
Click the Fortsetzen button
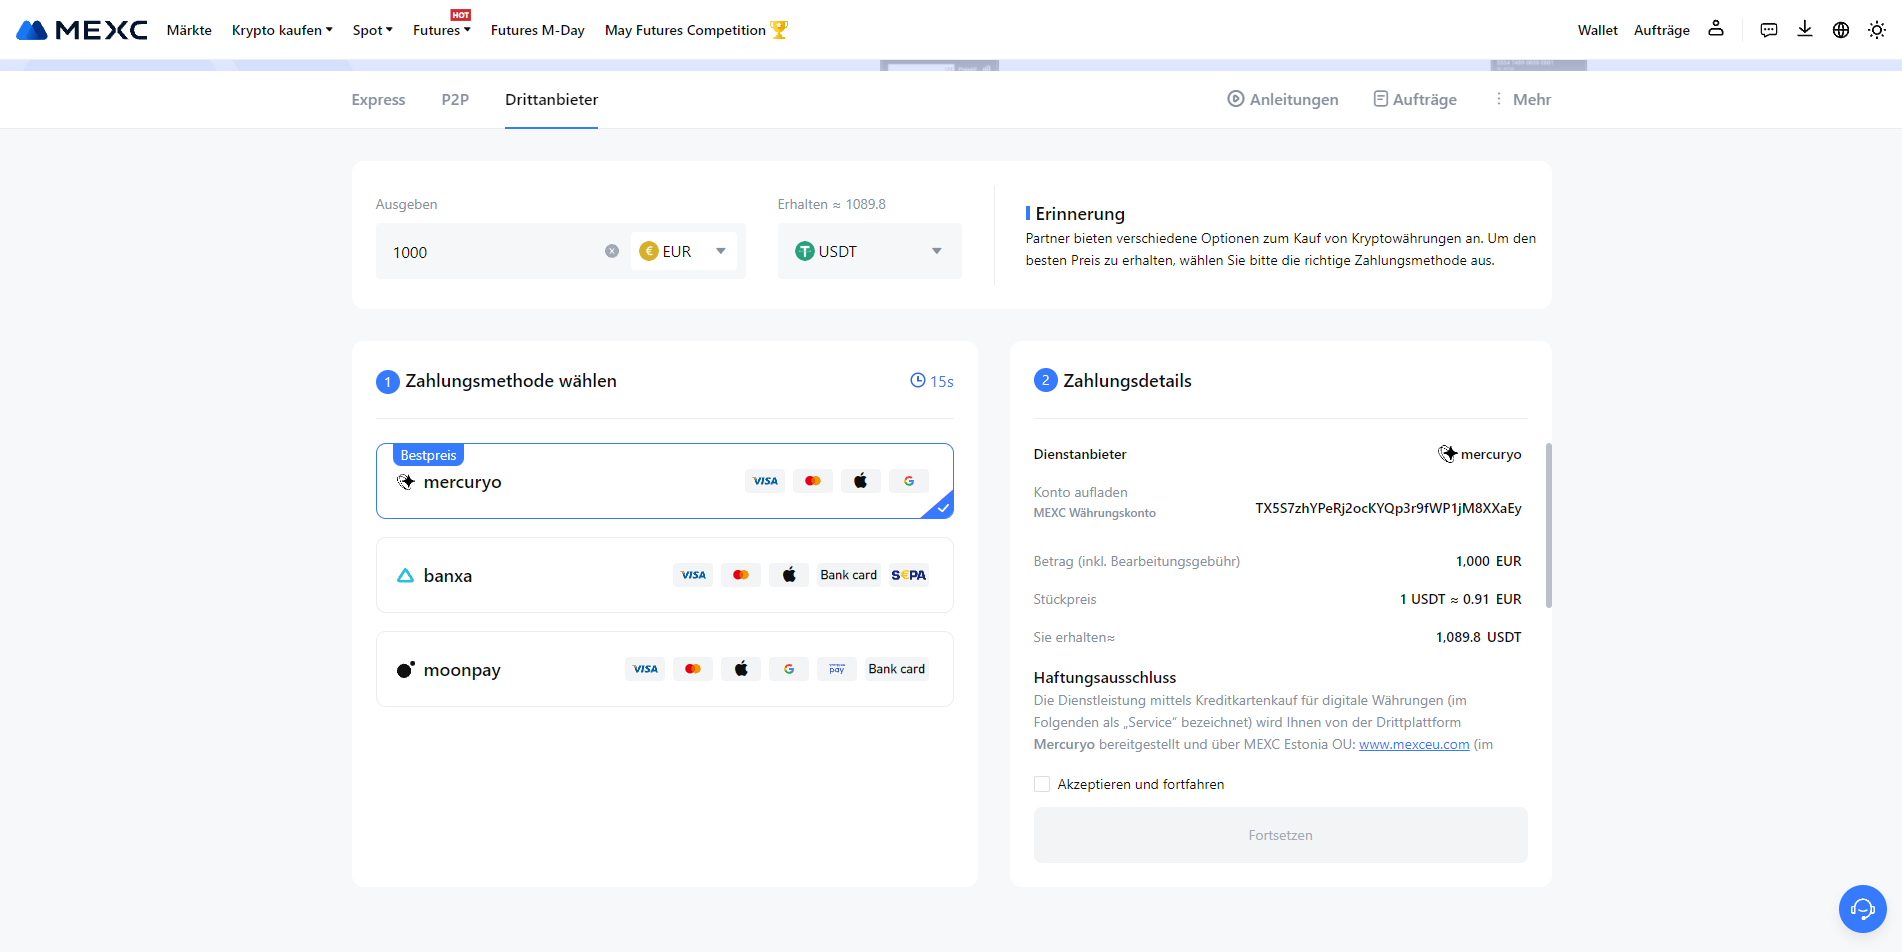(x=1280, y=835)
